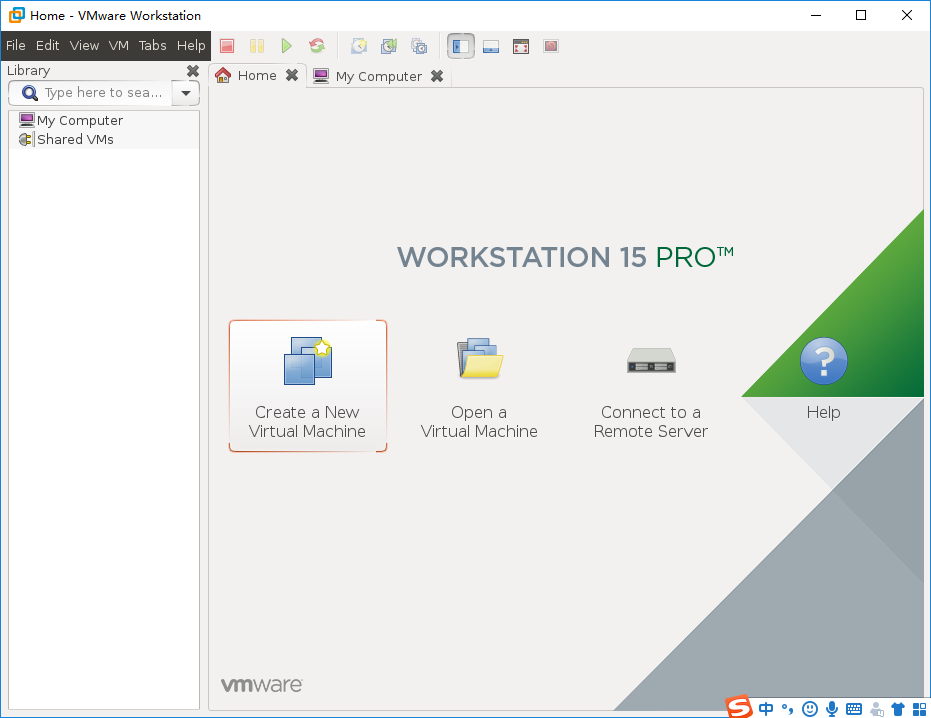
Task: Toggle Unity mode
Action: pos(550,46)
